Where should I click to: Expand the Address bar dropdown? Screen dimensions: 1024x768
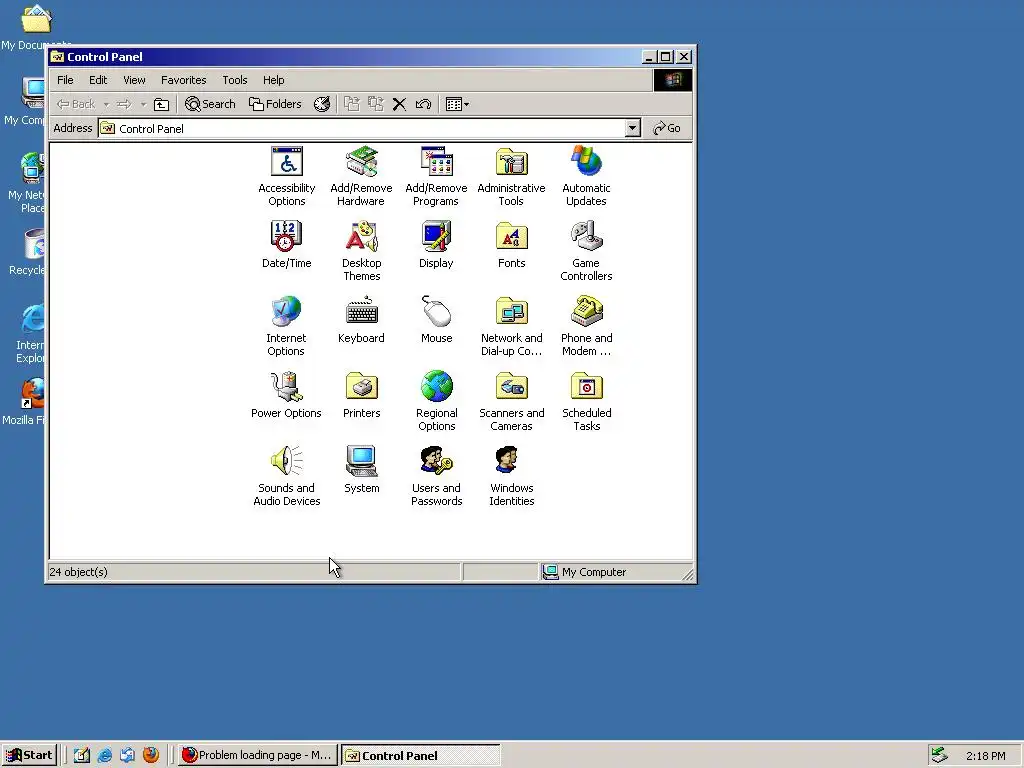point(632,128)
